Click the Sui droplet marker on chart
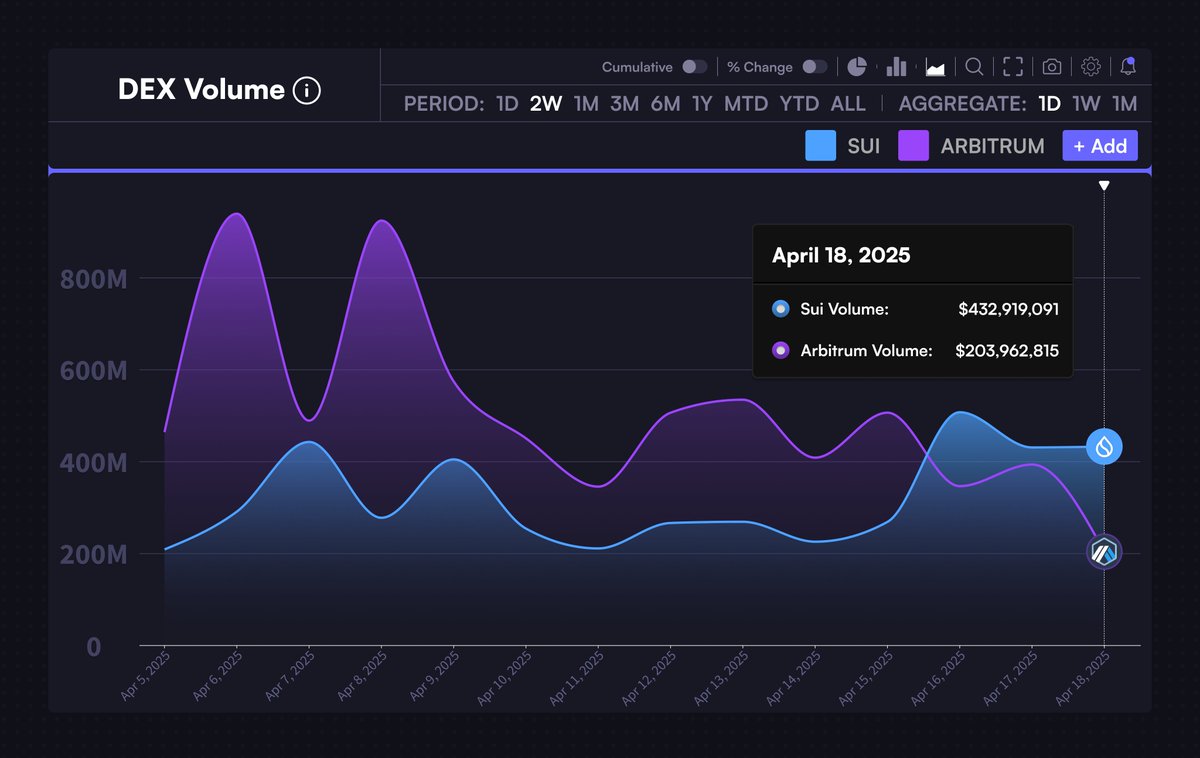Viewport: 1200px width, 758px height. pyautogui.click(x=1104, y=446)
